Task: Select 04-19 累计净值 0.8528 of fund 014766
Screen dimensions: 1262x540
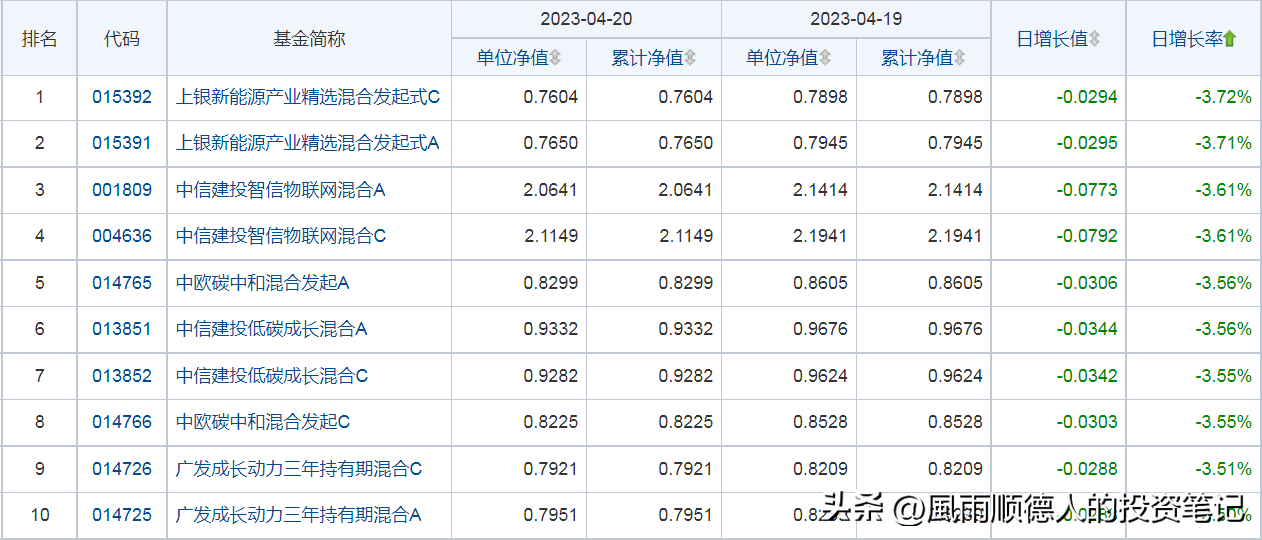Action: pyautogui.click(x=955, y=422)
